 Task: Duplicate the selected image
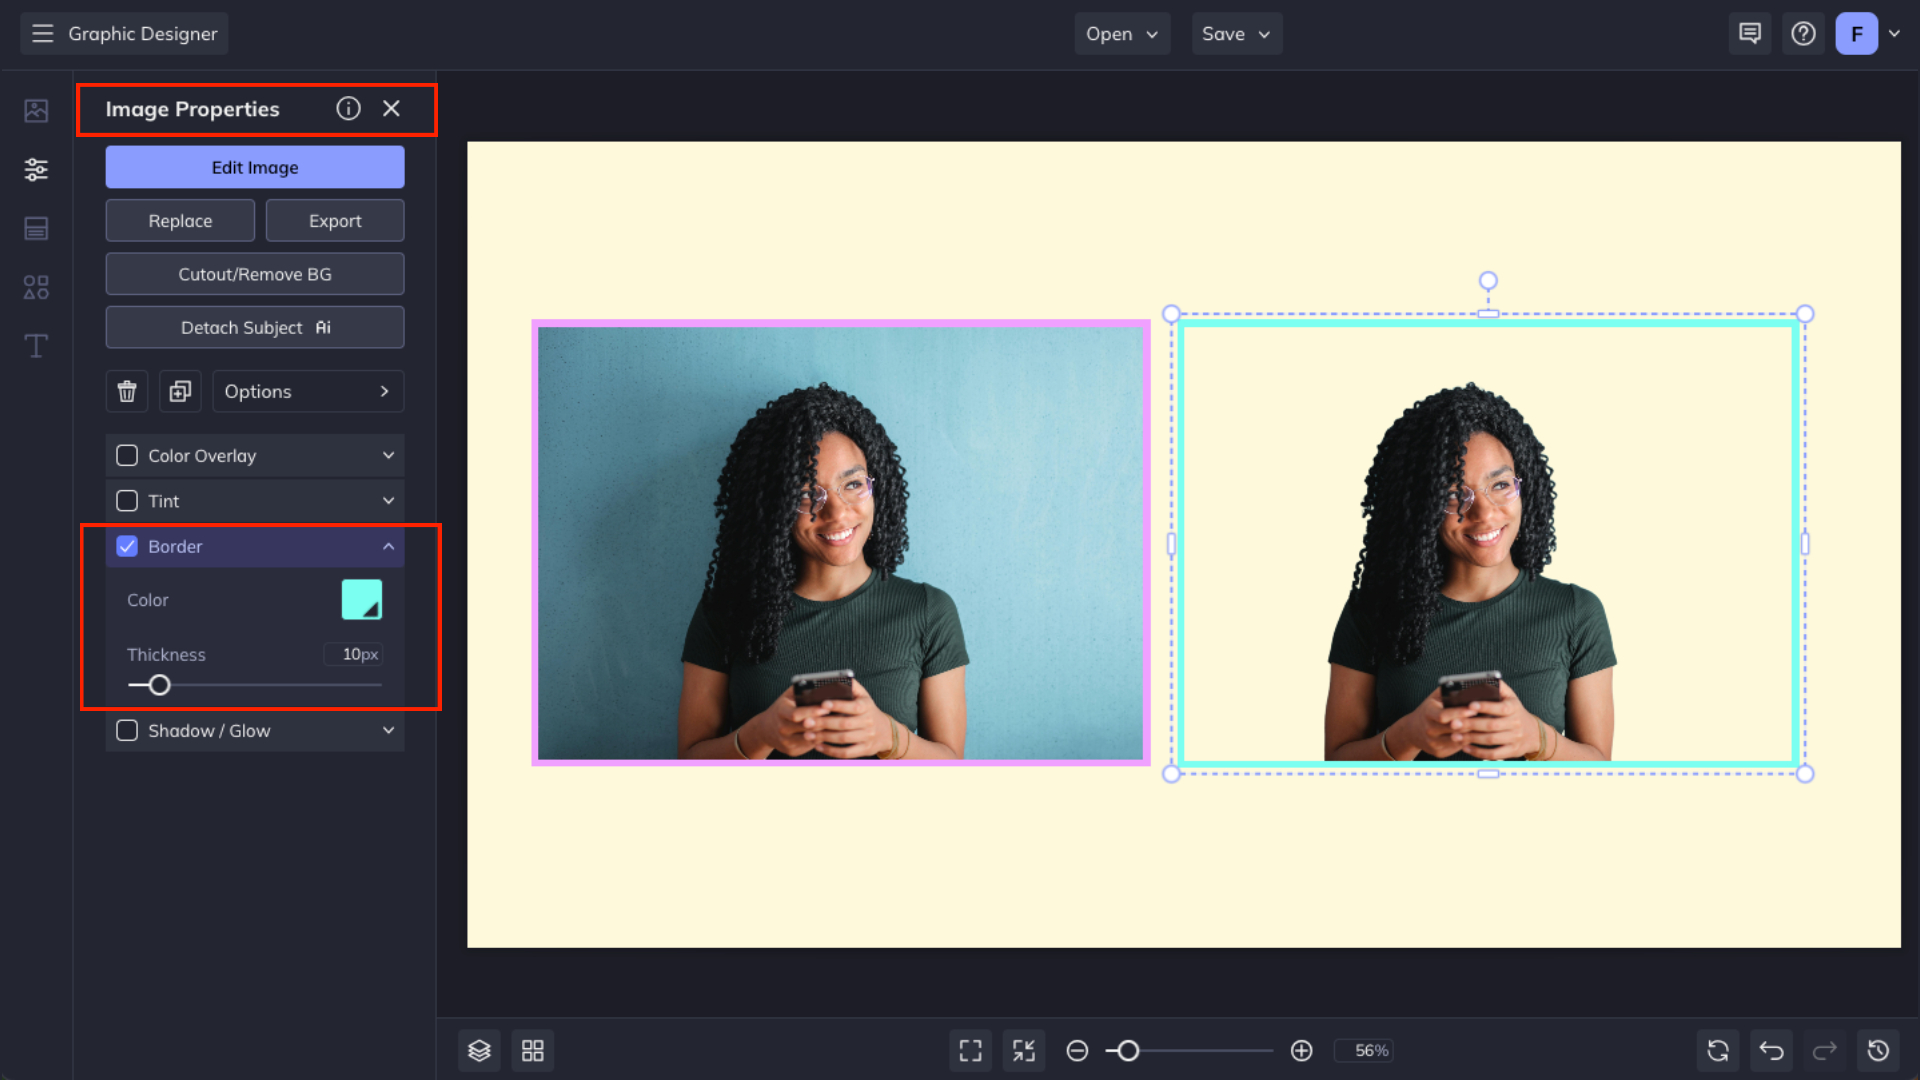coord(180,391)
